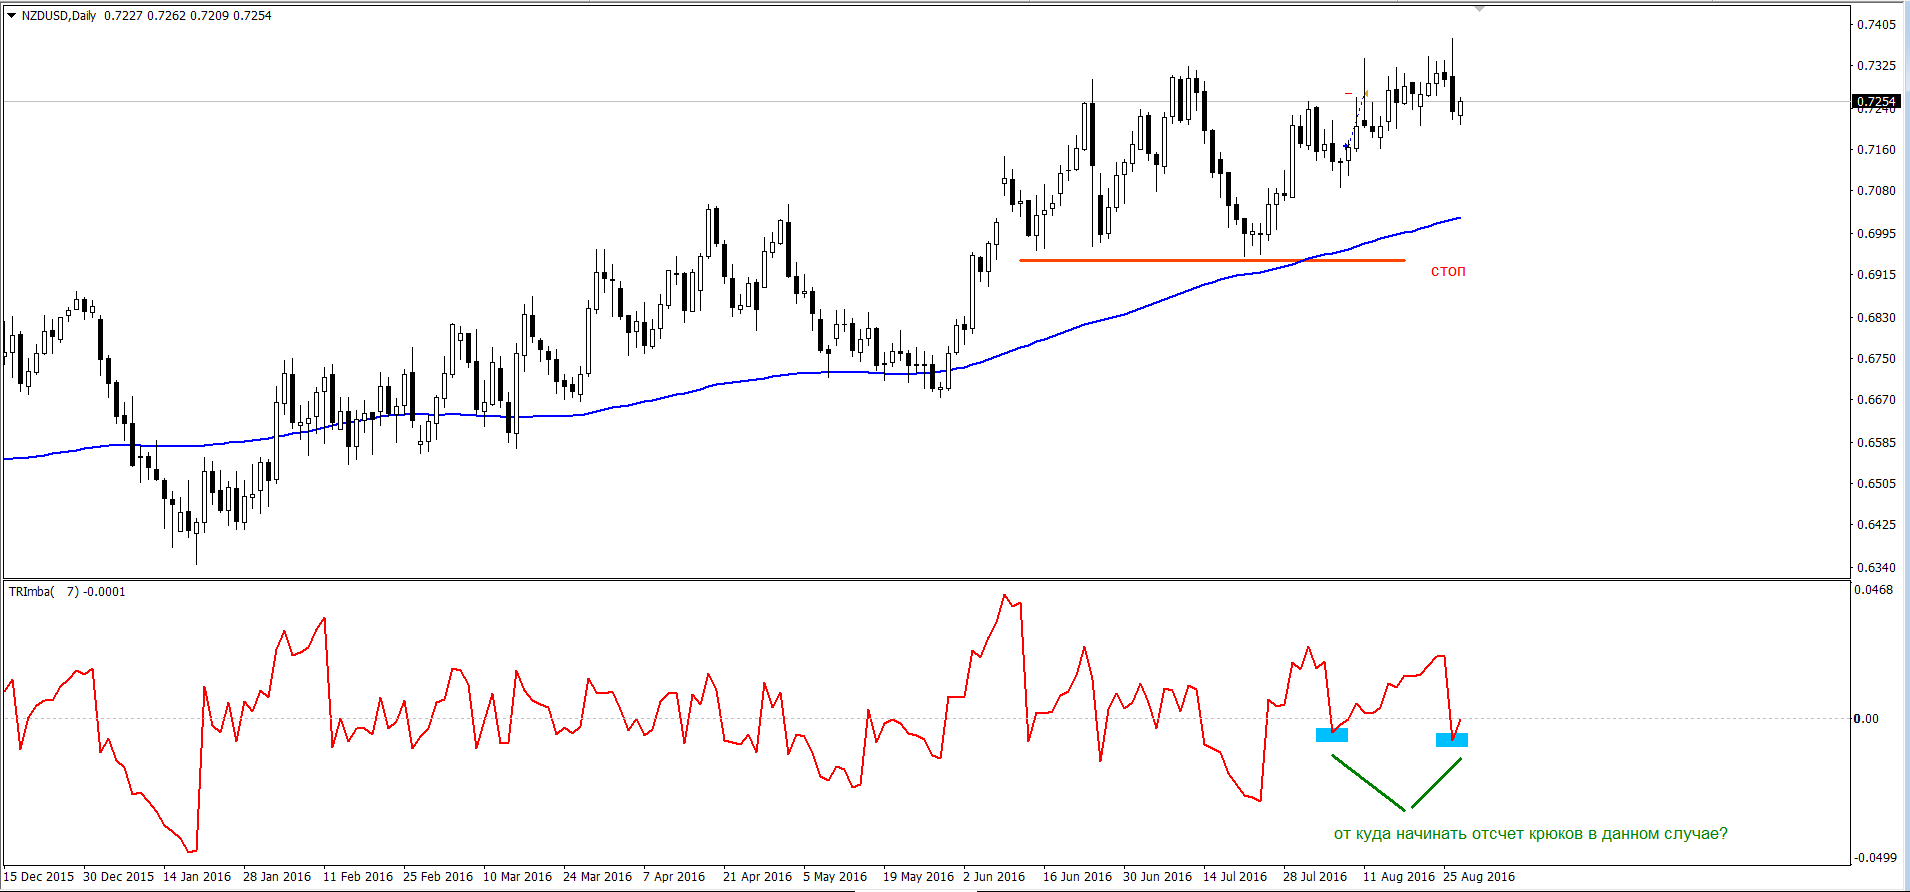Click price axis value 0.6995
Screen dimensions: 1910x892
click(x=1876, y=233)
